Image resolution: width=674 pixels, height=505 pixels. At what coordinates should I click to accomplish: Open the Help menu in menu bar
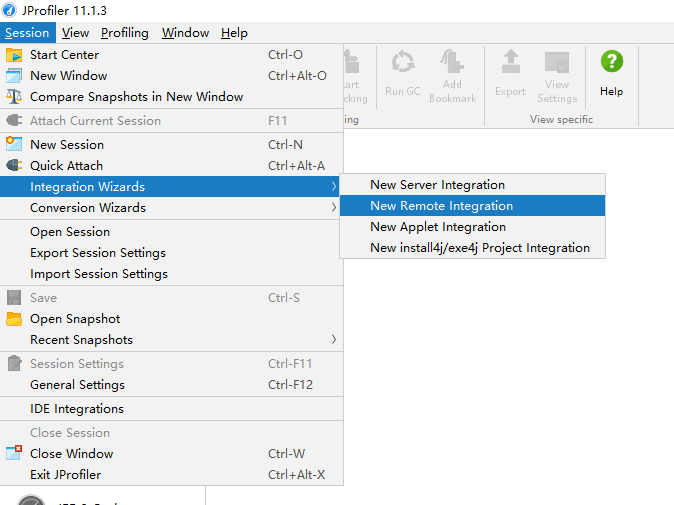(x=234, y=33)
